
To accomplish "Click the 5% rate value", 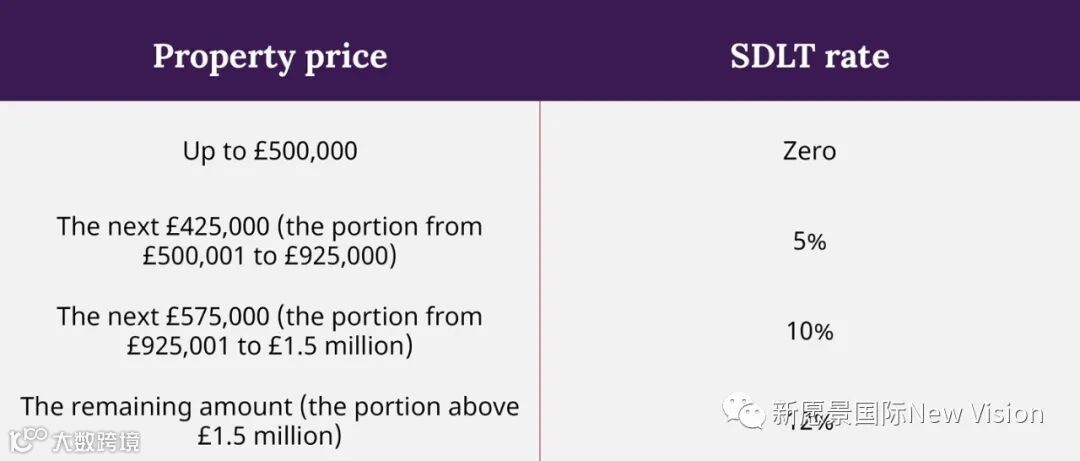I will (x=809, y=242).
